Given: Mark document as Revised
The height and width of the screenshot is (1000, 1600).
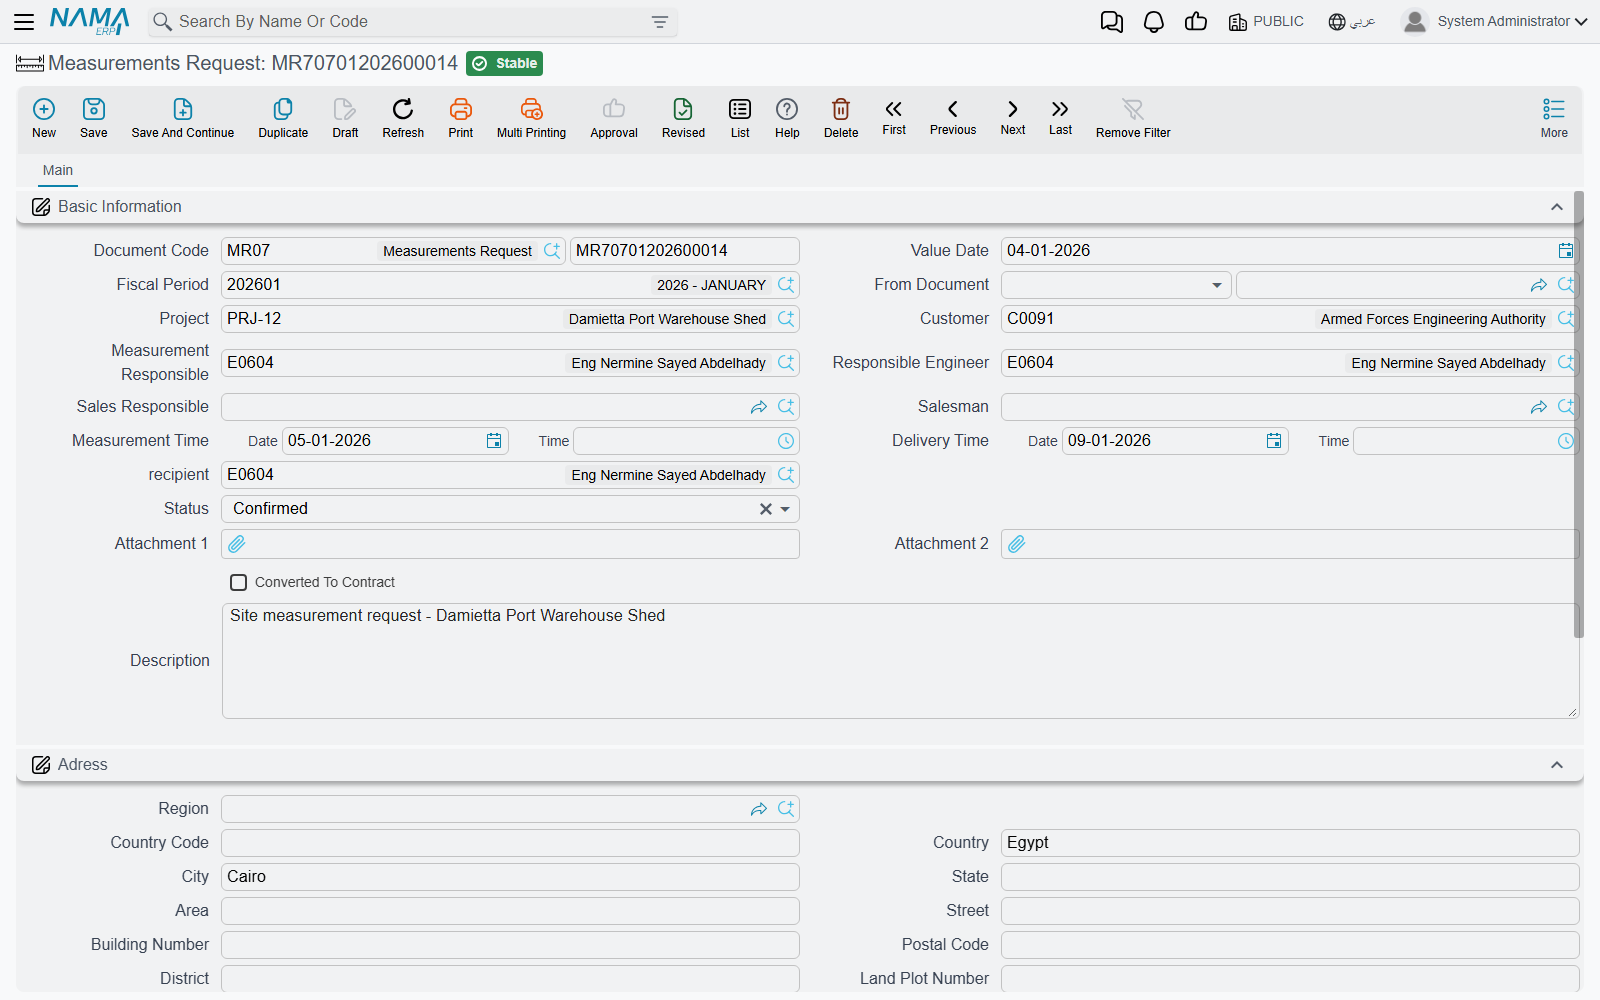Looking at the screenshot, I should click(x=683, y=118).
